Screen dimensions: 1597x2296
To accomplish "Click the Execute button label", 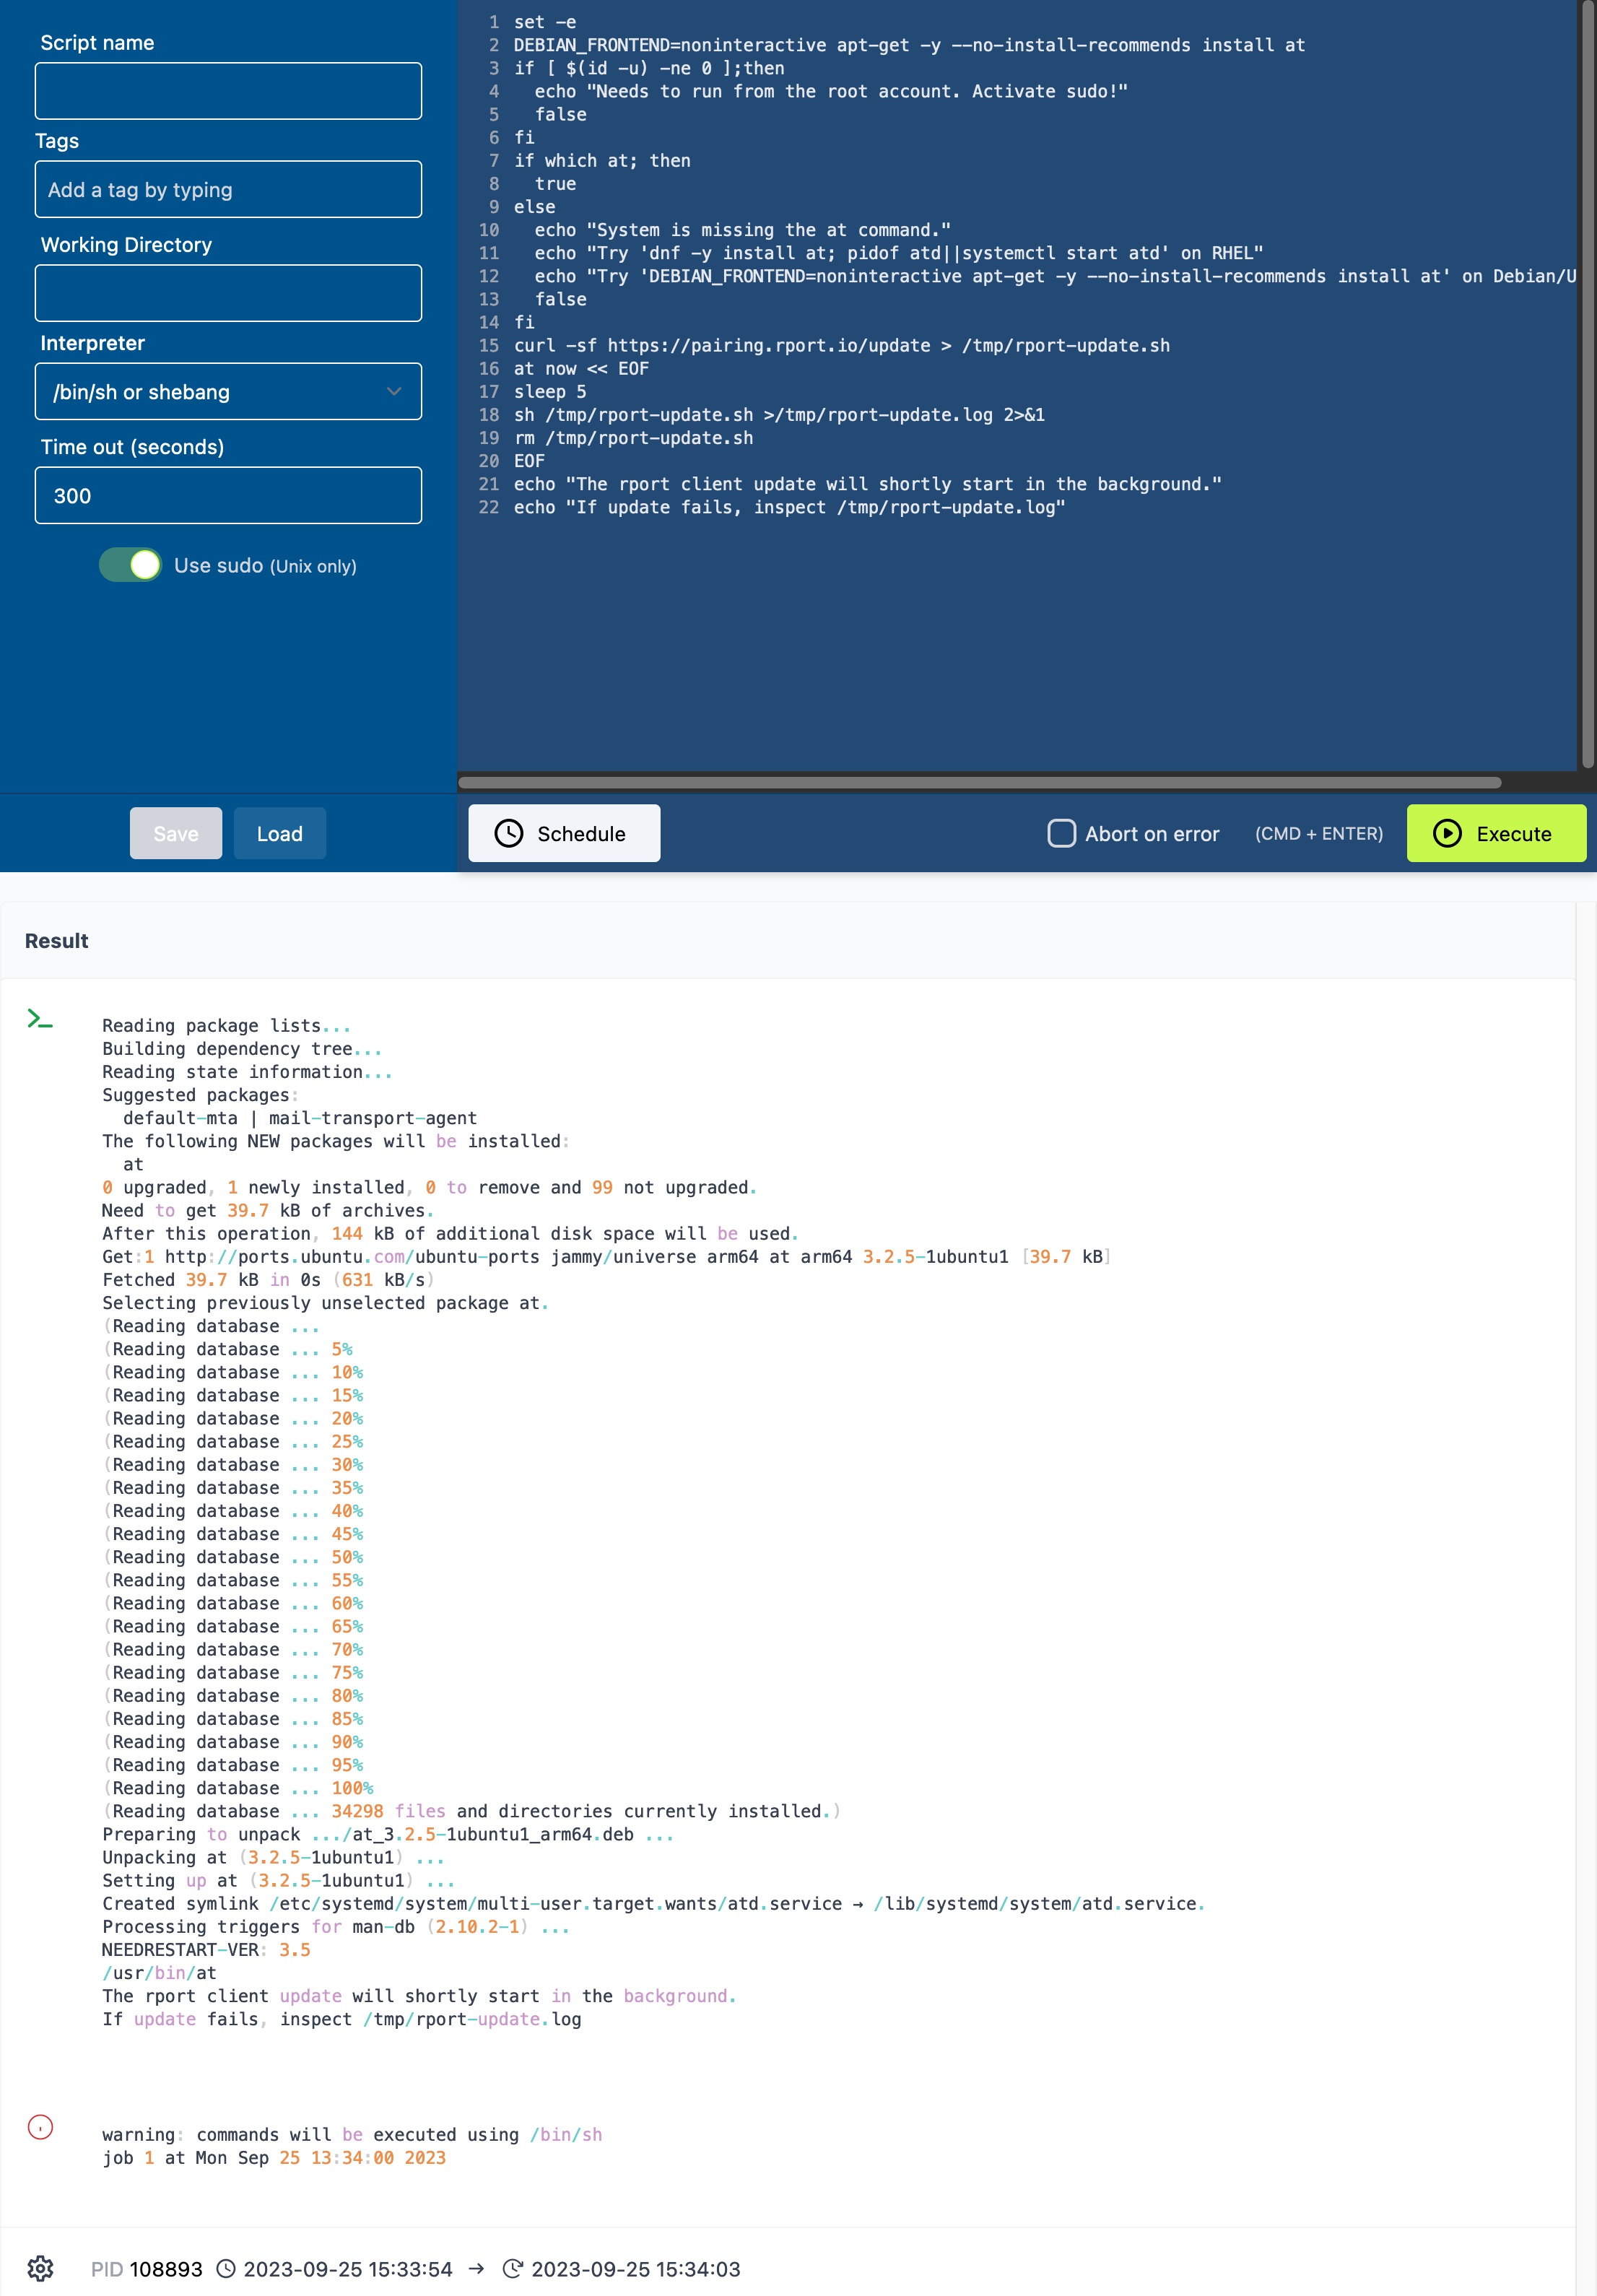I will click(1513, 834).
